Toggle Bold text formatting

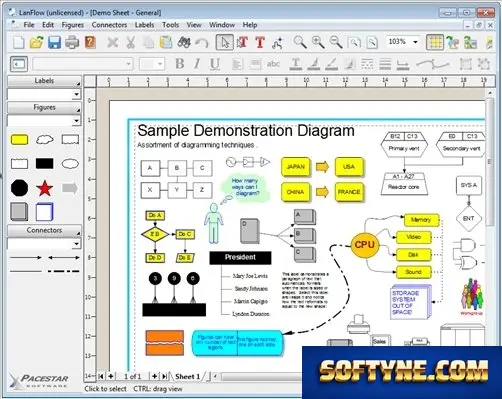tap(180, 64)
